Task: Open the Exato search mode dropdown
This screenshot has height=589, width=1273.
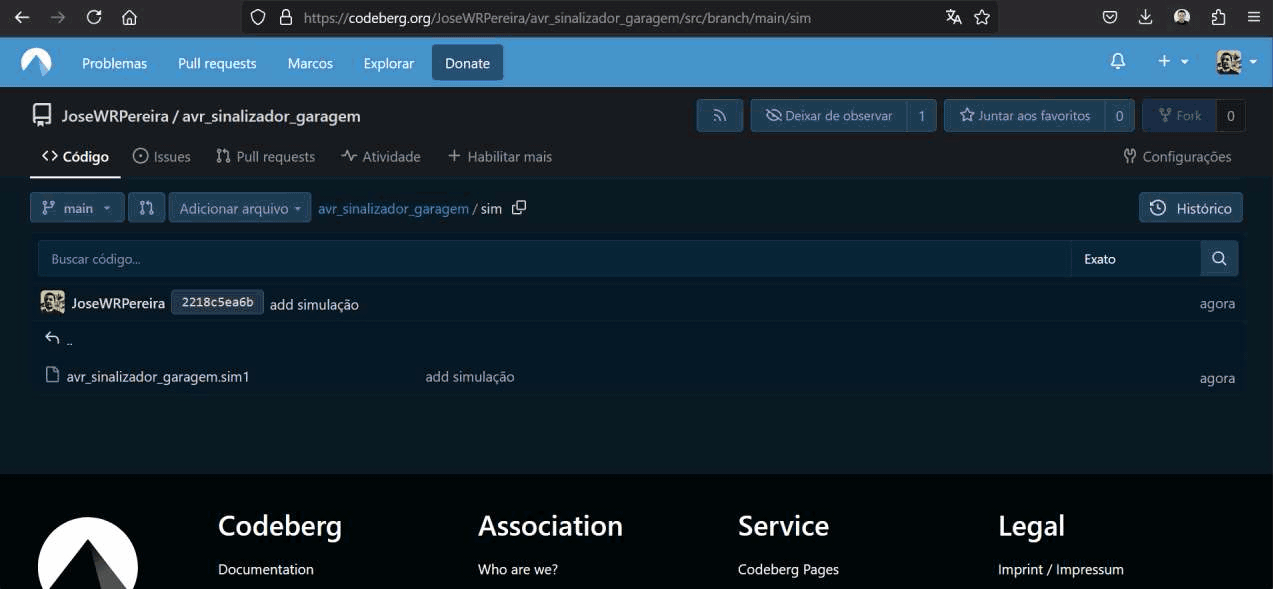Action: click(1136, 258)
